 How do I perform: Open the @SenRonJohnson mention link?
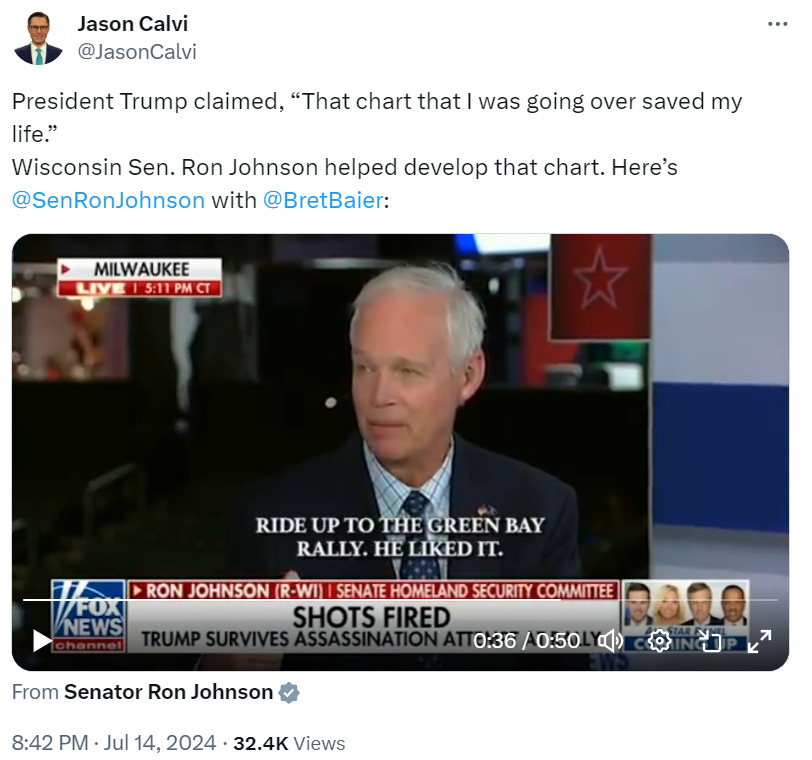108,200
